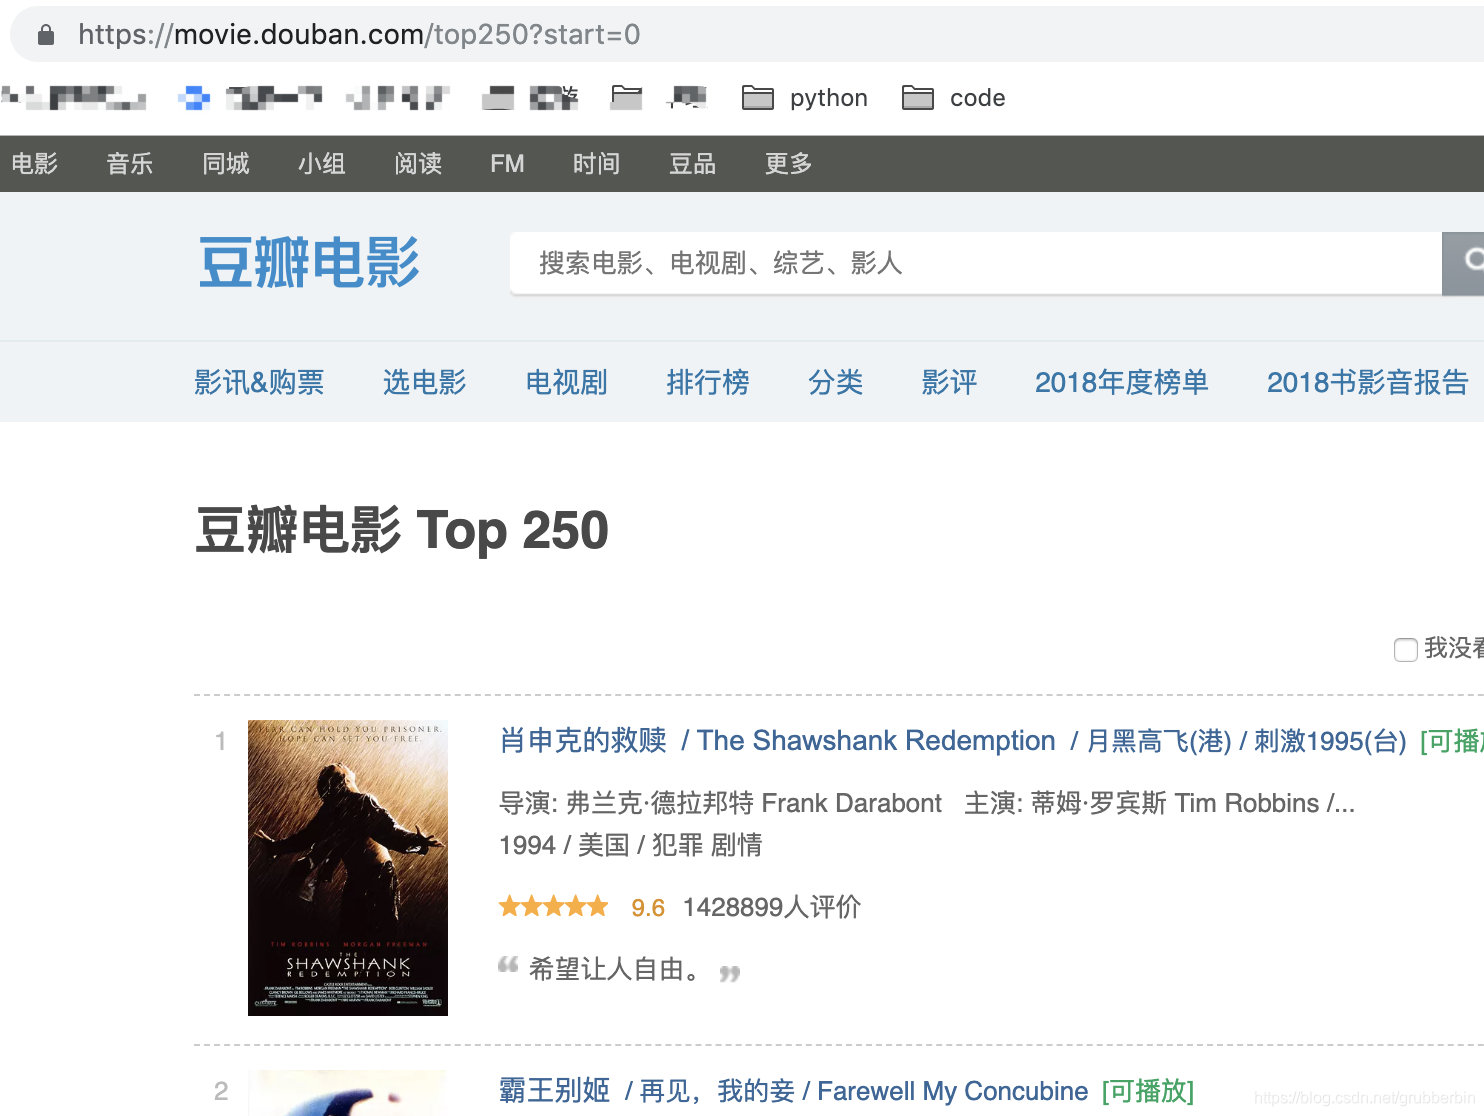The width and height of the screenshot is (1484, 1116).
Task: Click the quote 希望让人自由。
Action: tap(619, 969)
